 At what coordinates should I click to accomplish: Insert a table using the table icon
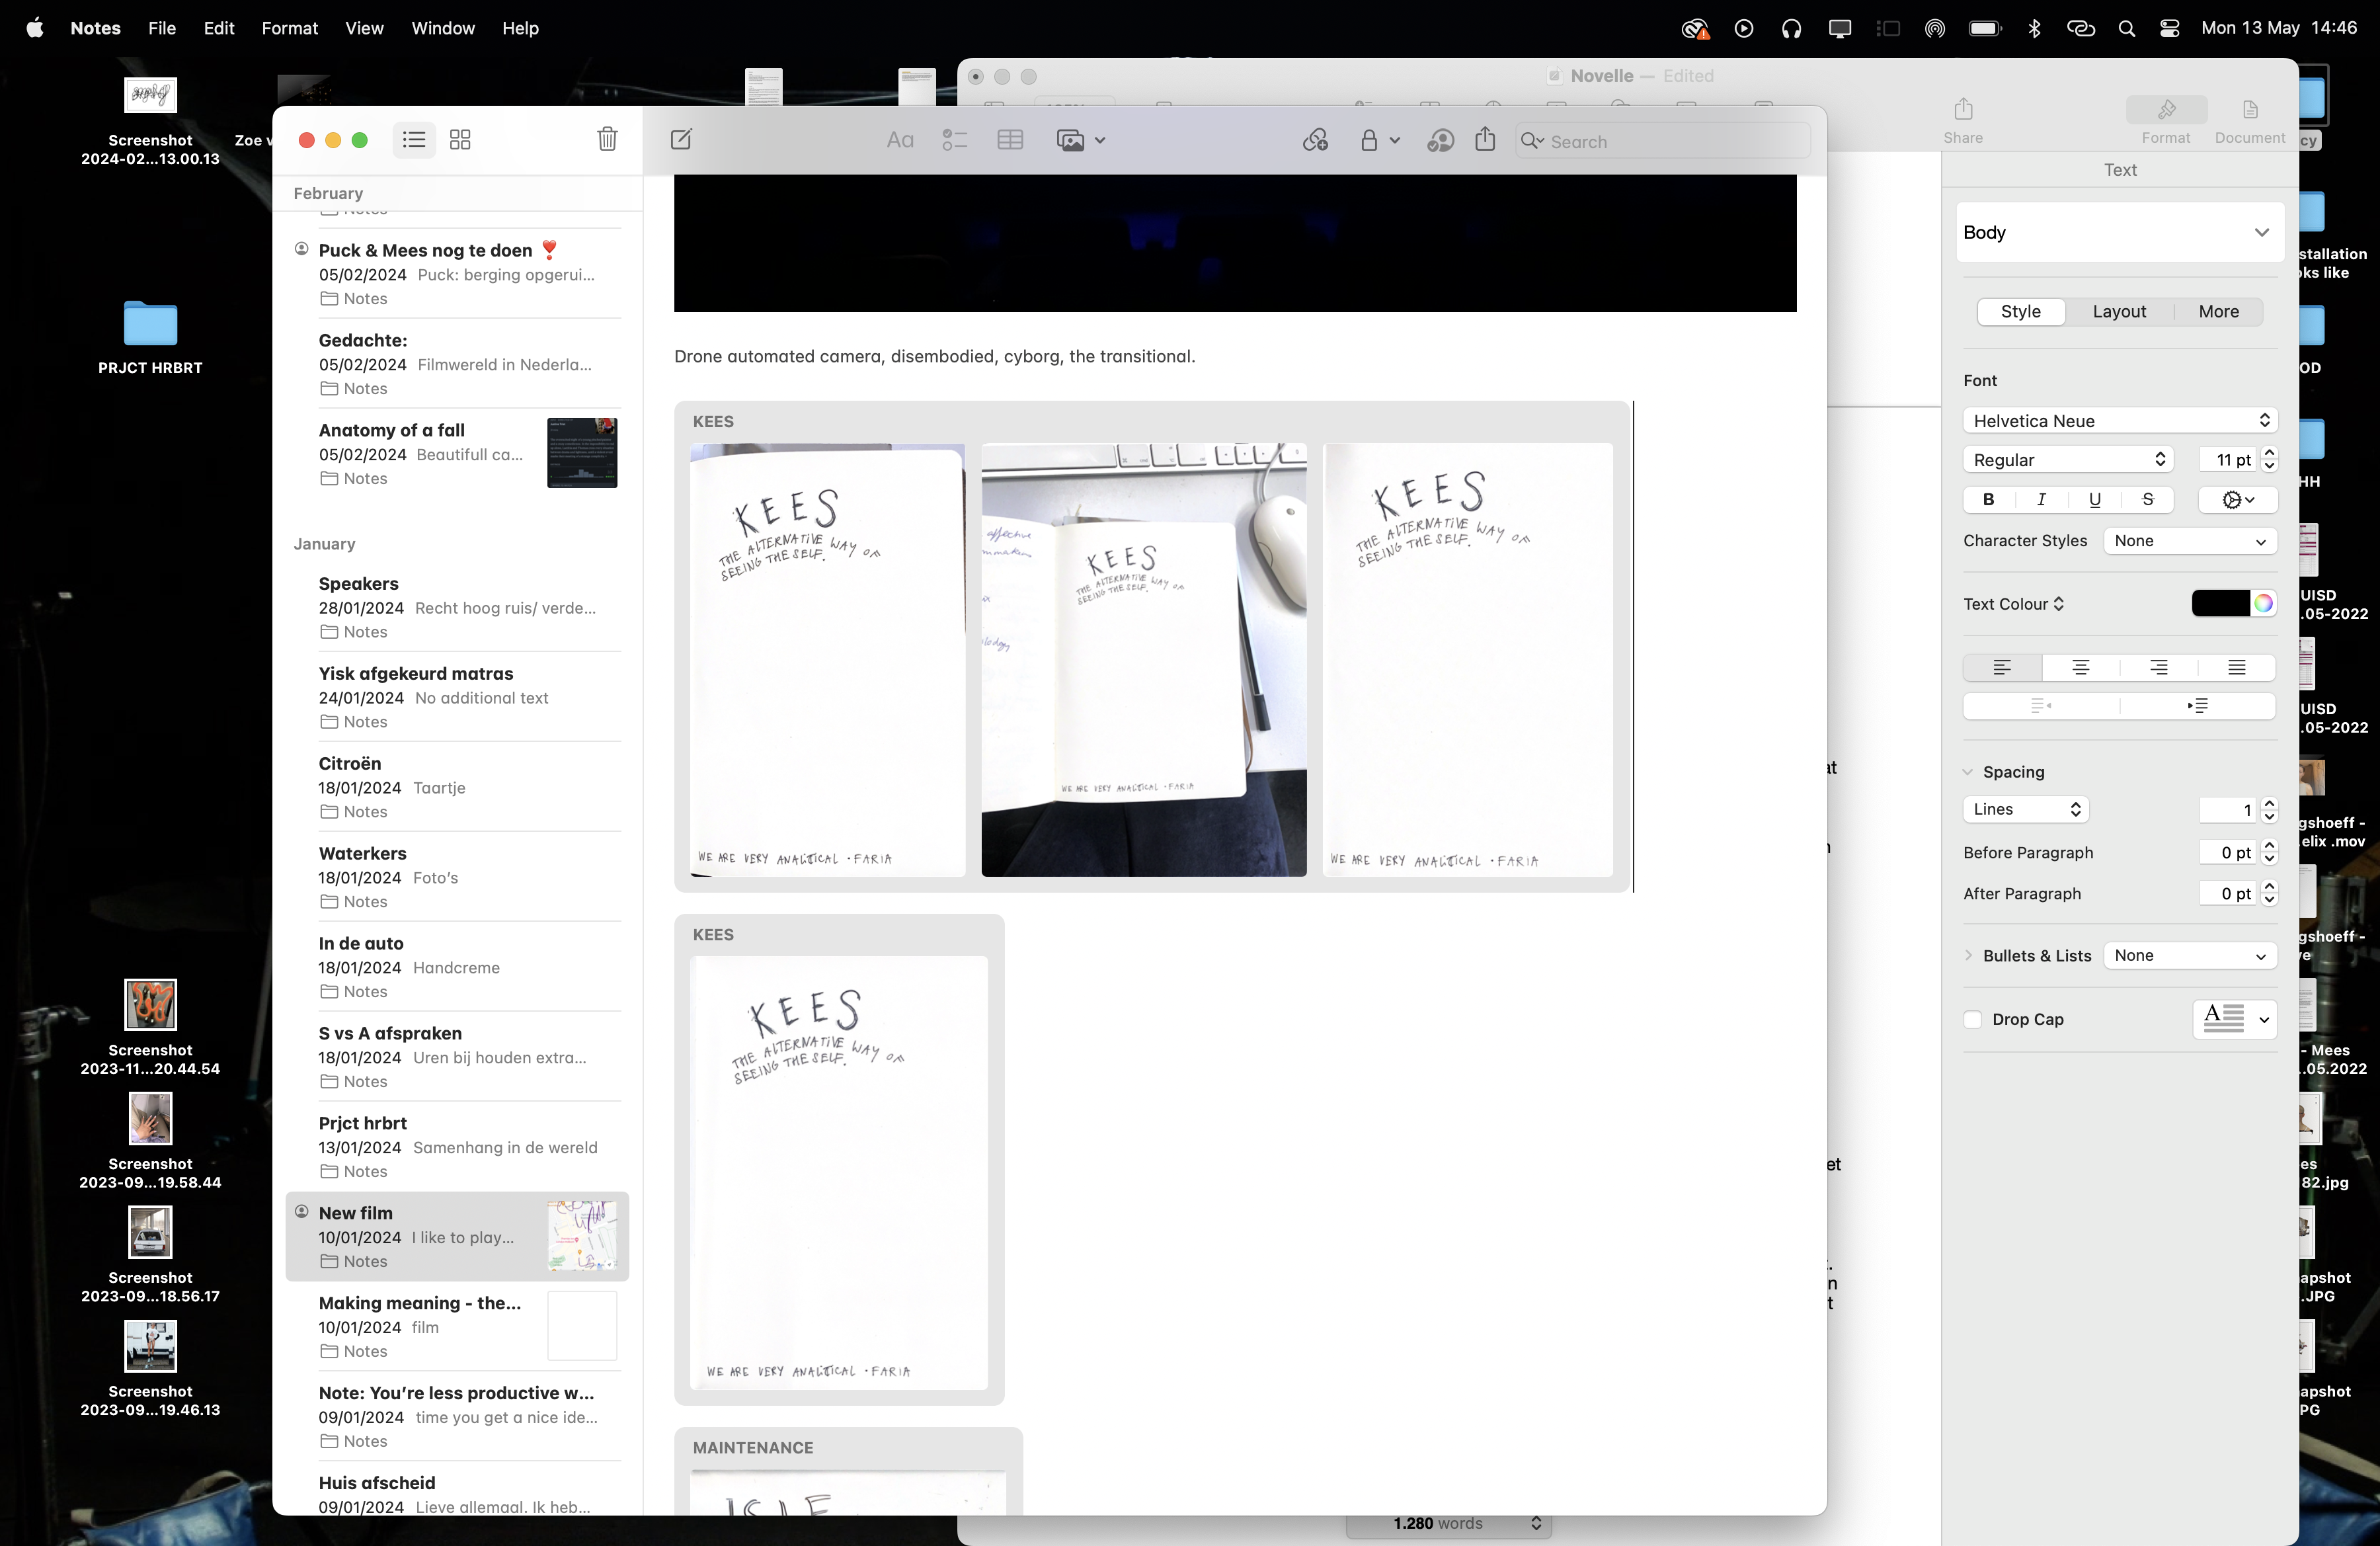pos(1010,140)
